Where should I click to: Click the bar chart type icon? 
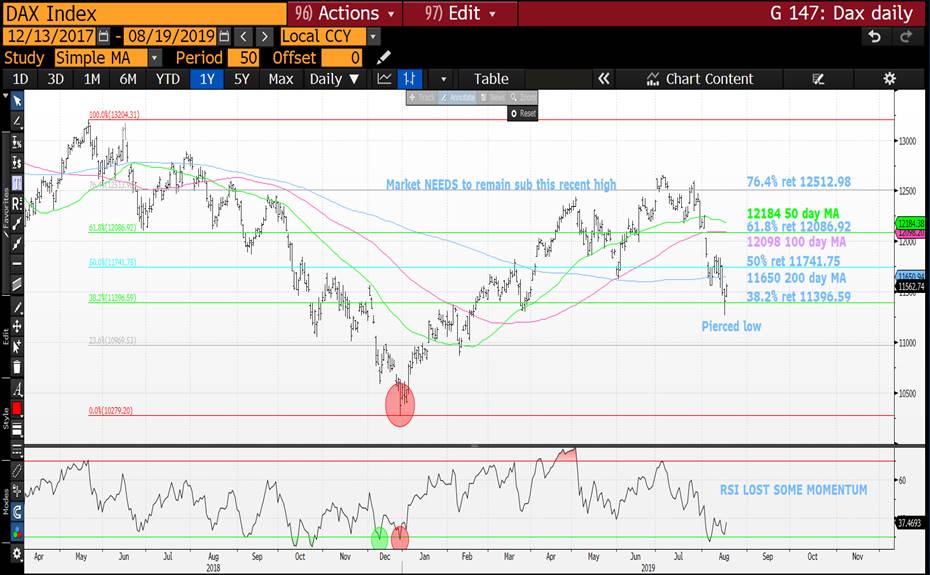(x=409, y=79)
